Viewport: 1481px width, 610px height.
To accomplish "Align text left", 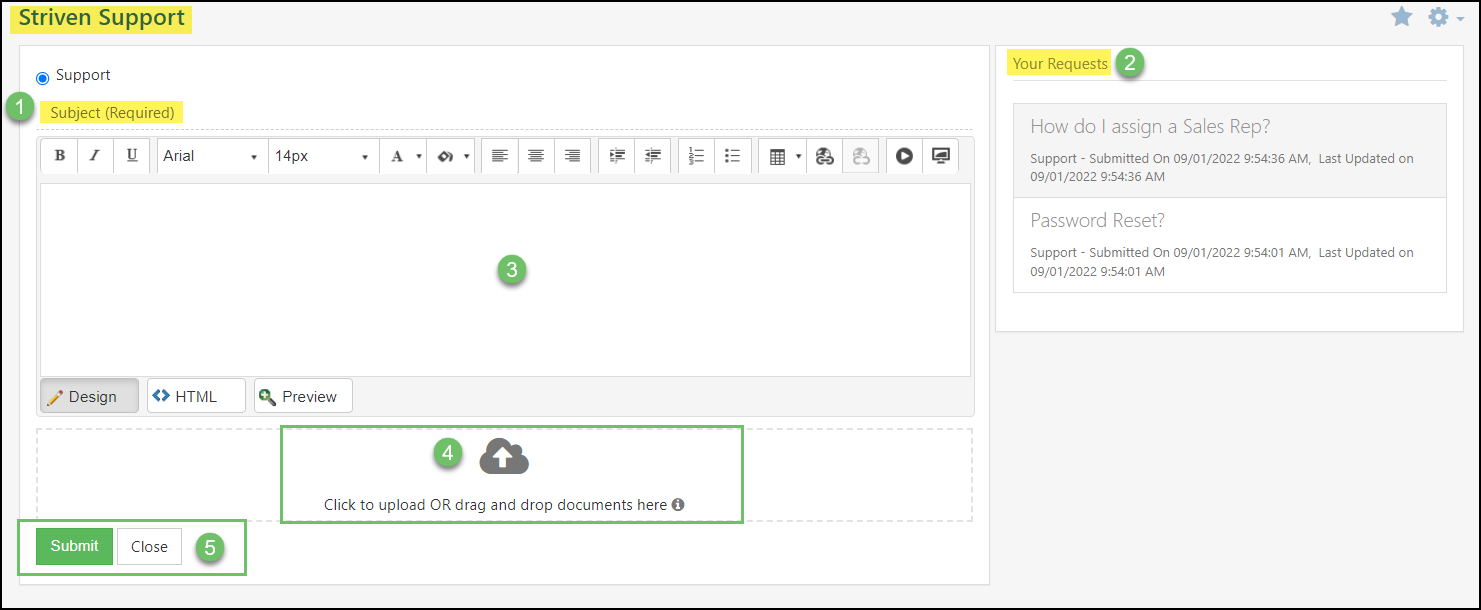I will [x=500, y=156].
